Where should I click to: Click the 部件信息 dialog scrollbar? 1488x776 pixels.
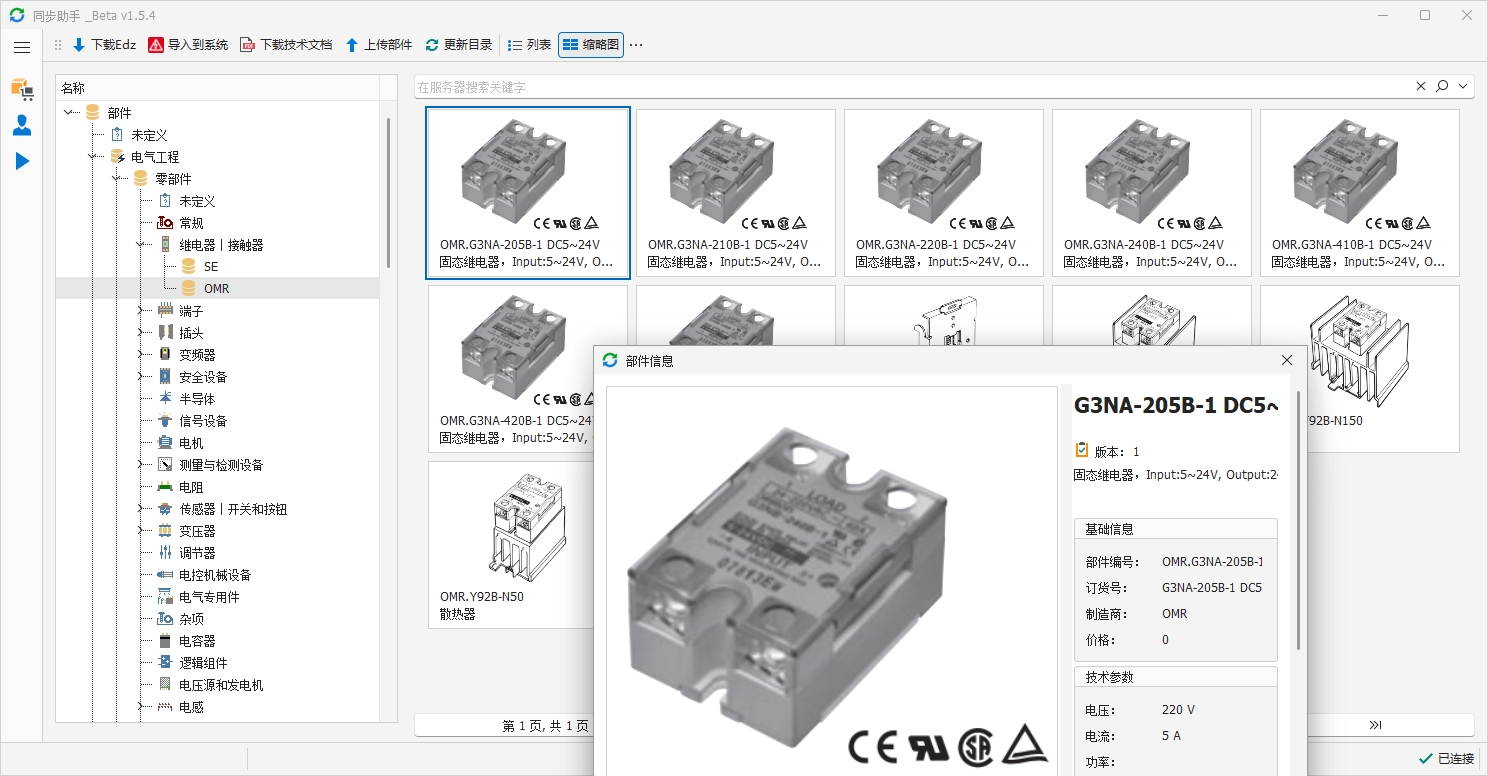pos(1298,520)
